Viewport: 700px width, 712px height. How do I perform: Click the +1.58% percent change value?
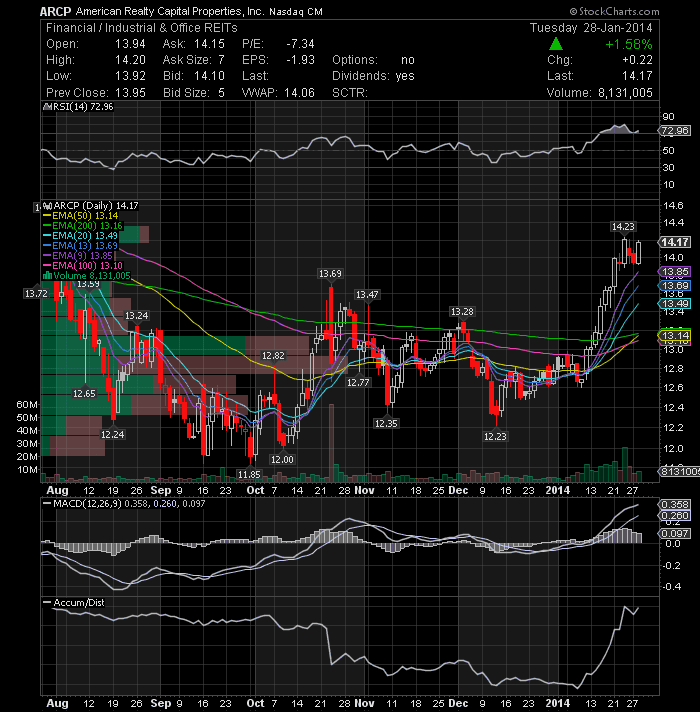point(629,44)
